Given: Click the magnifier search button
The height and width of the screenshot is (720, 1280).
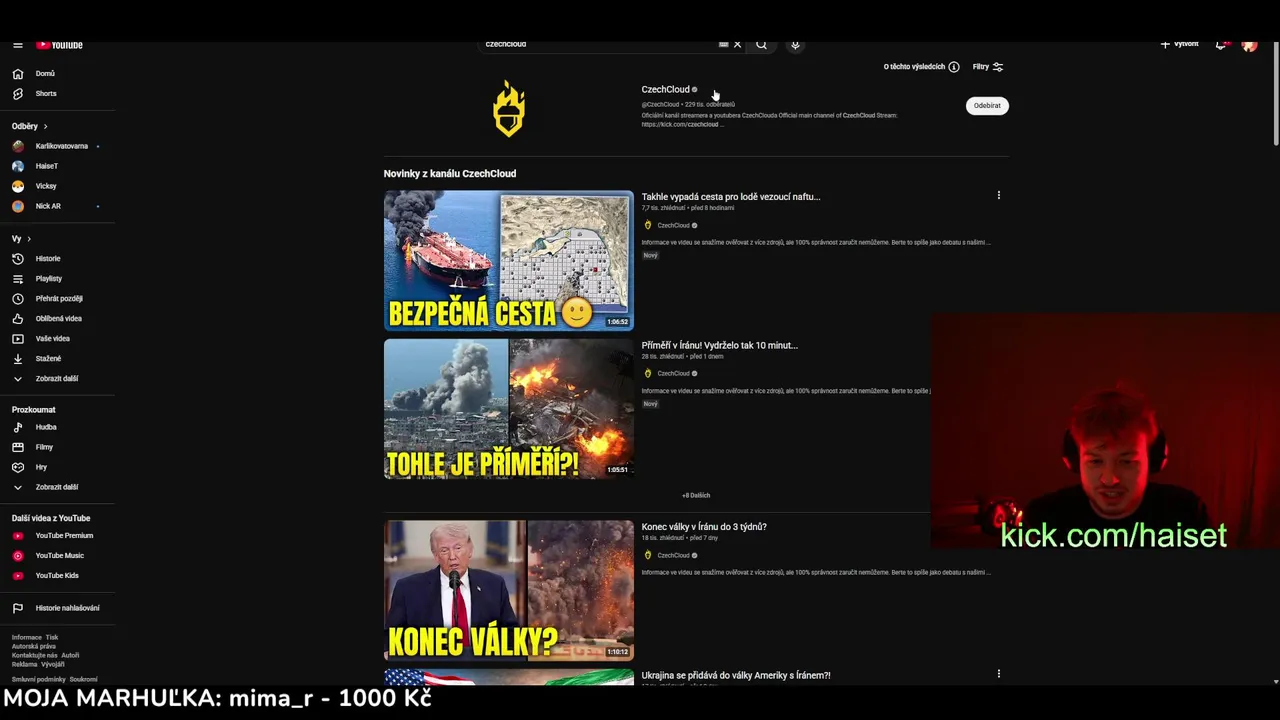Looking at the screenshot, I should [x=761, y=44].
